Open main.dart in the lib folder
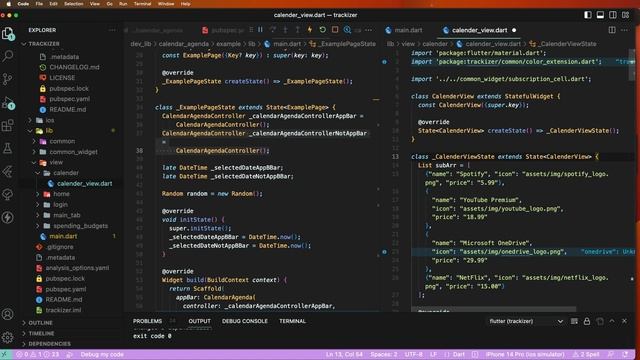640x360 pixels. point(63,236)
